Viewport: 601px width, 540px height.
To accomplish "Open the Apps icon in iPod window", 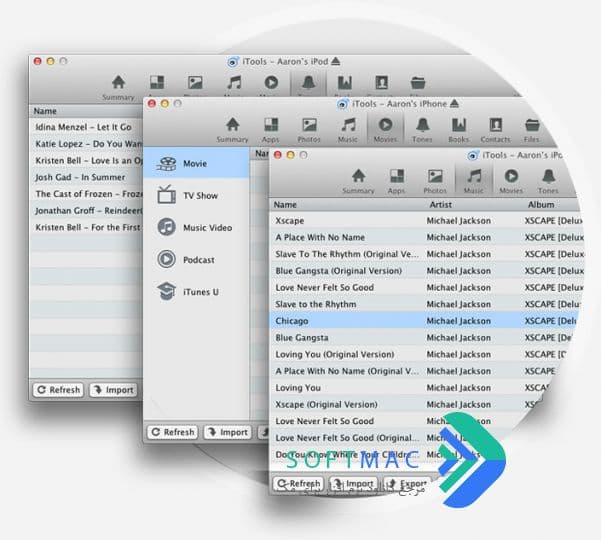I will tap(157, 83).
